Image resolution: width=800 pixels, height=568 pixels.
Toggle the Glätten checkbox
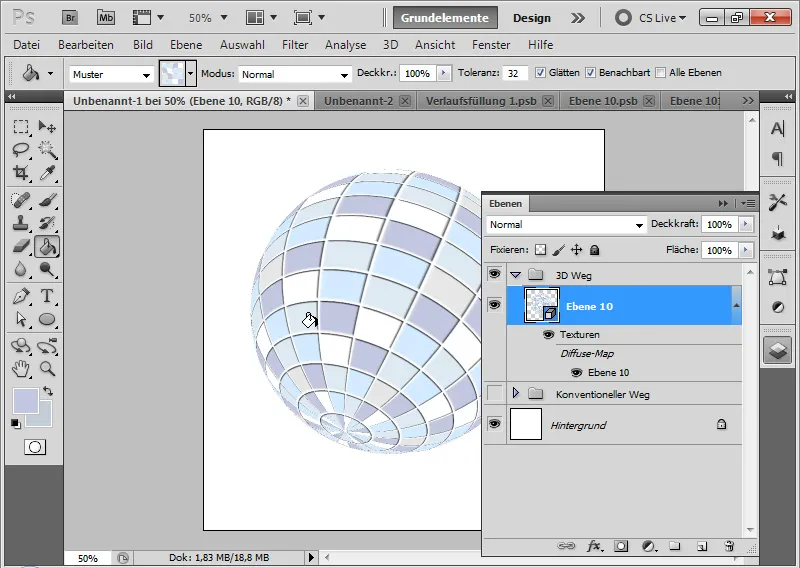coord(540,73)
